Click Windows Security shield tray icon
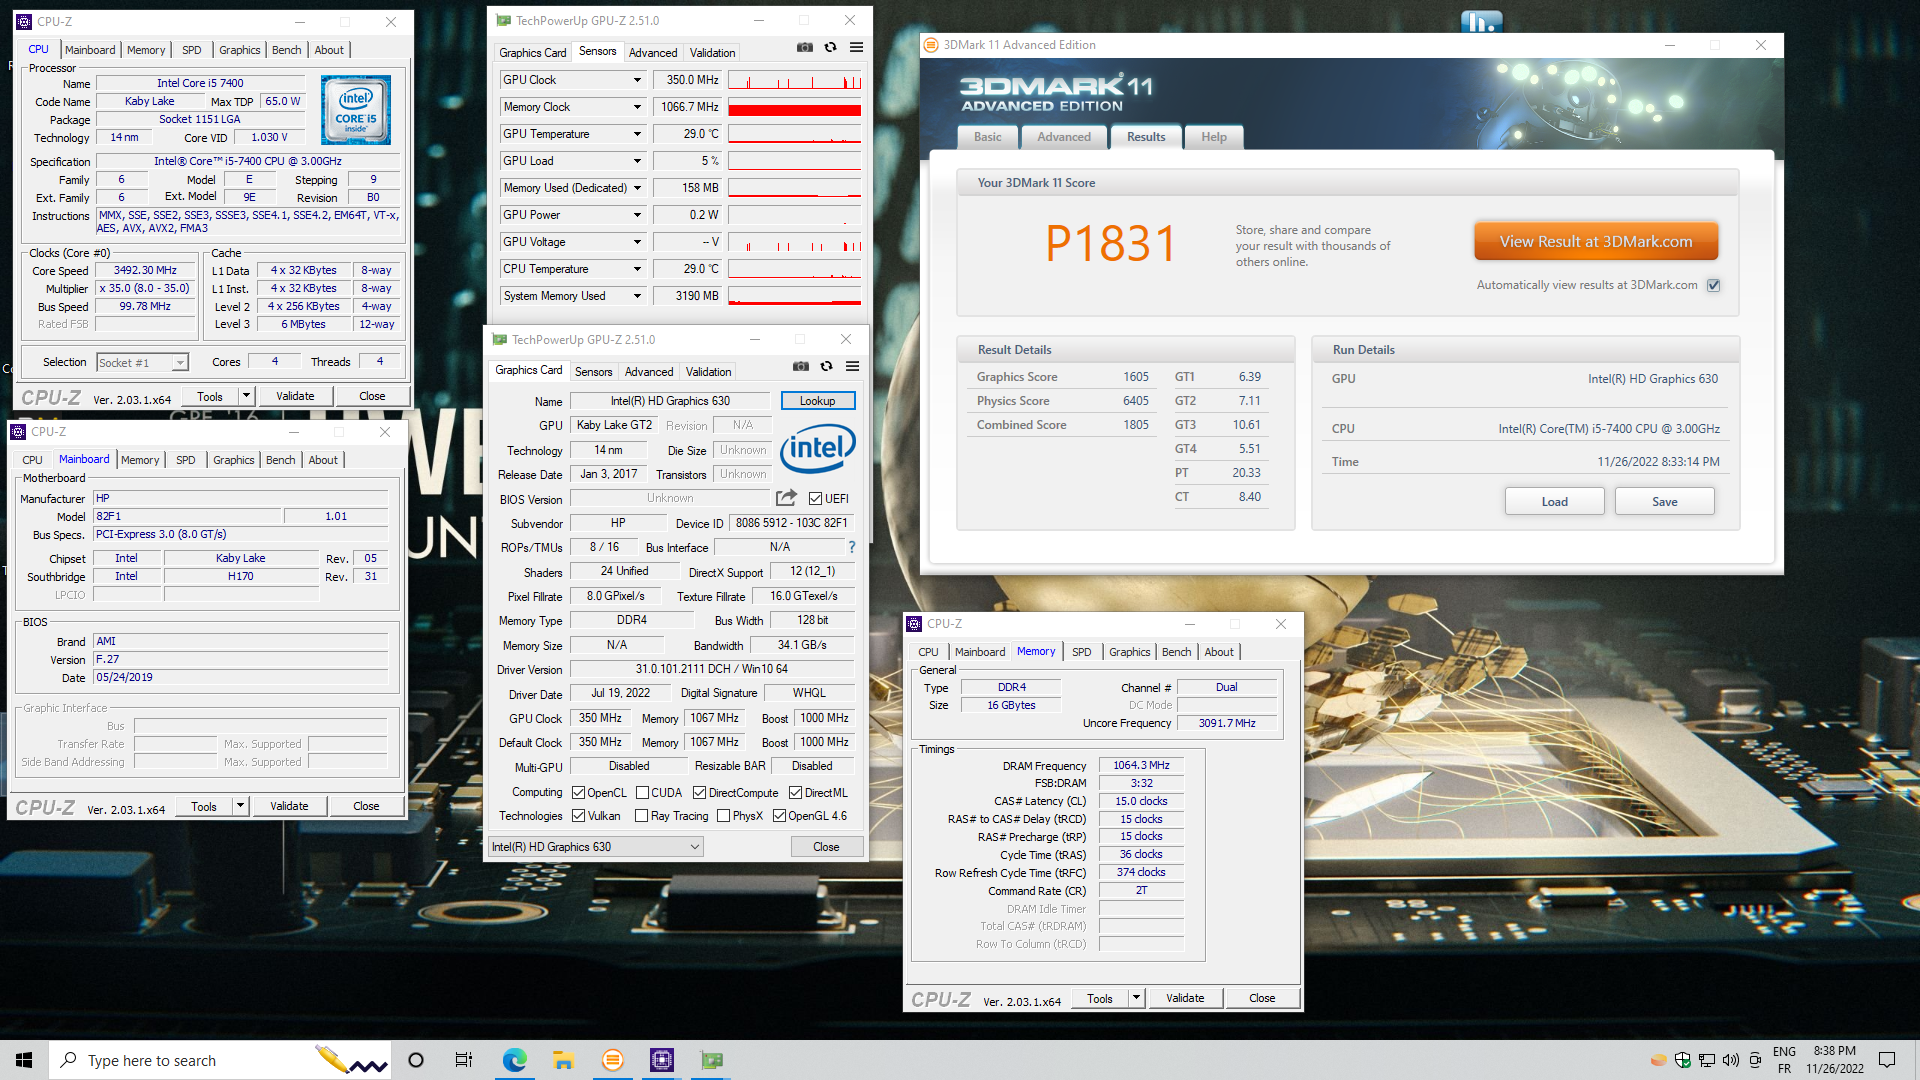 [1683, 1060]
